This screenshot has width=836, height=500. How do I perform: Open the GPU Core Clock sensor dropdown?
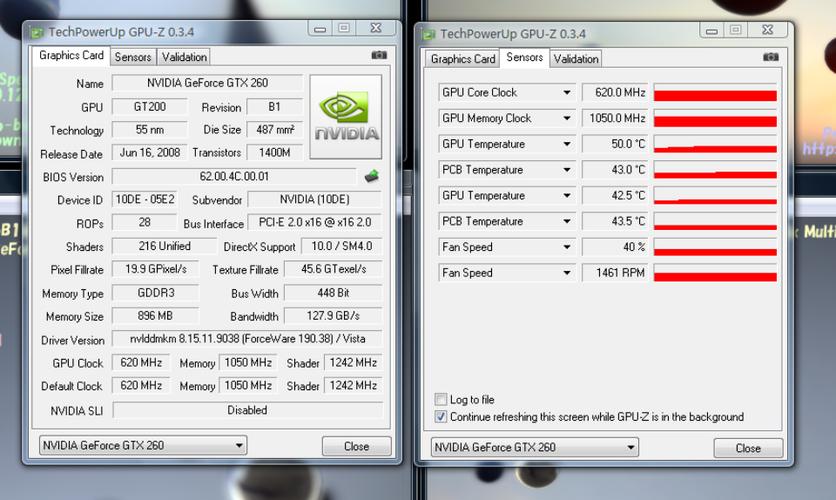[566, 93]
